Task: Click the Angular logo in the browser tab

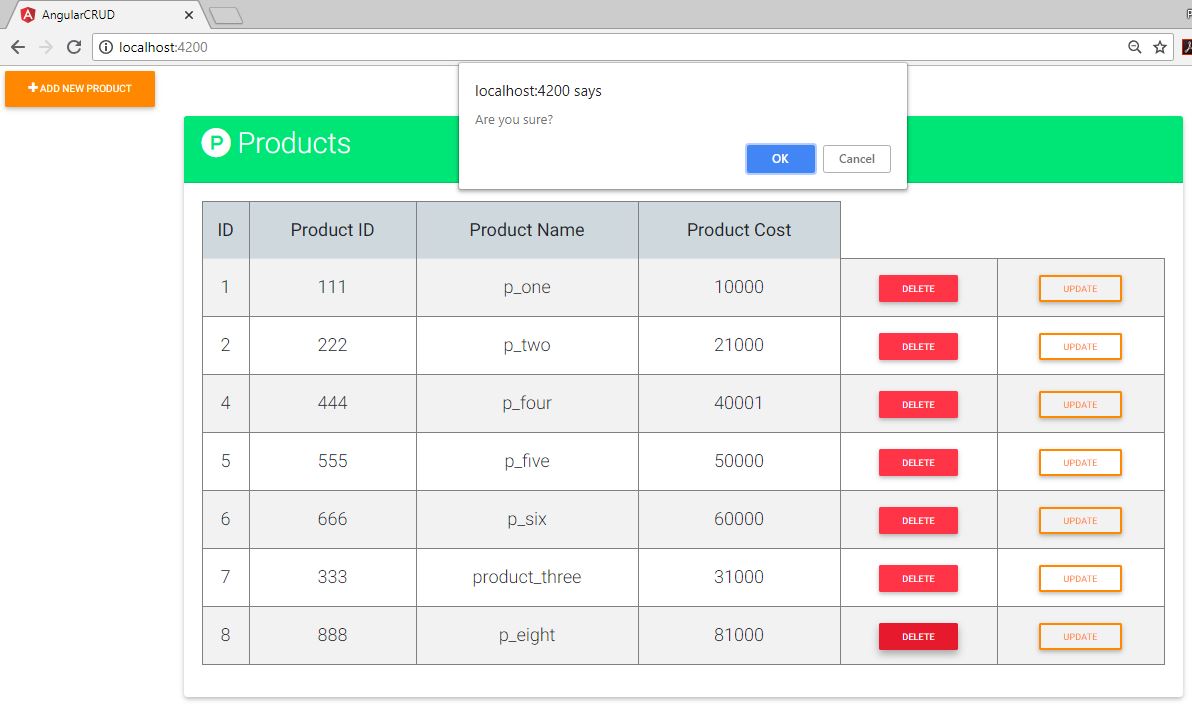Action: click(x=29, y=14)
